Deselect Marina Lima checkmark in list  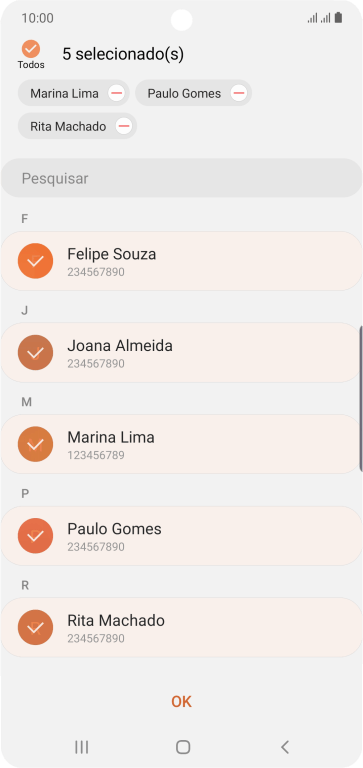point(35,444)
